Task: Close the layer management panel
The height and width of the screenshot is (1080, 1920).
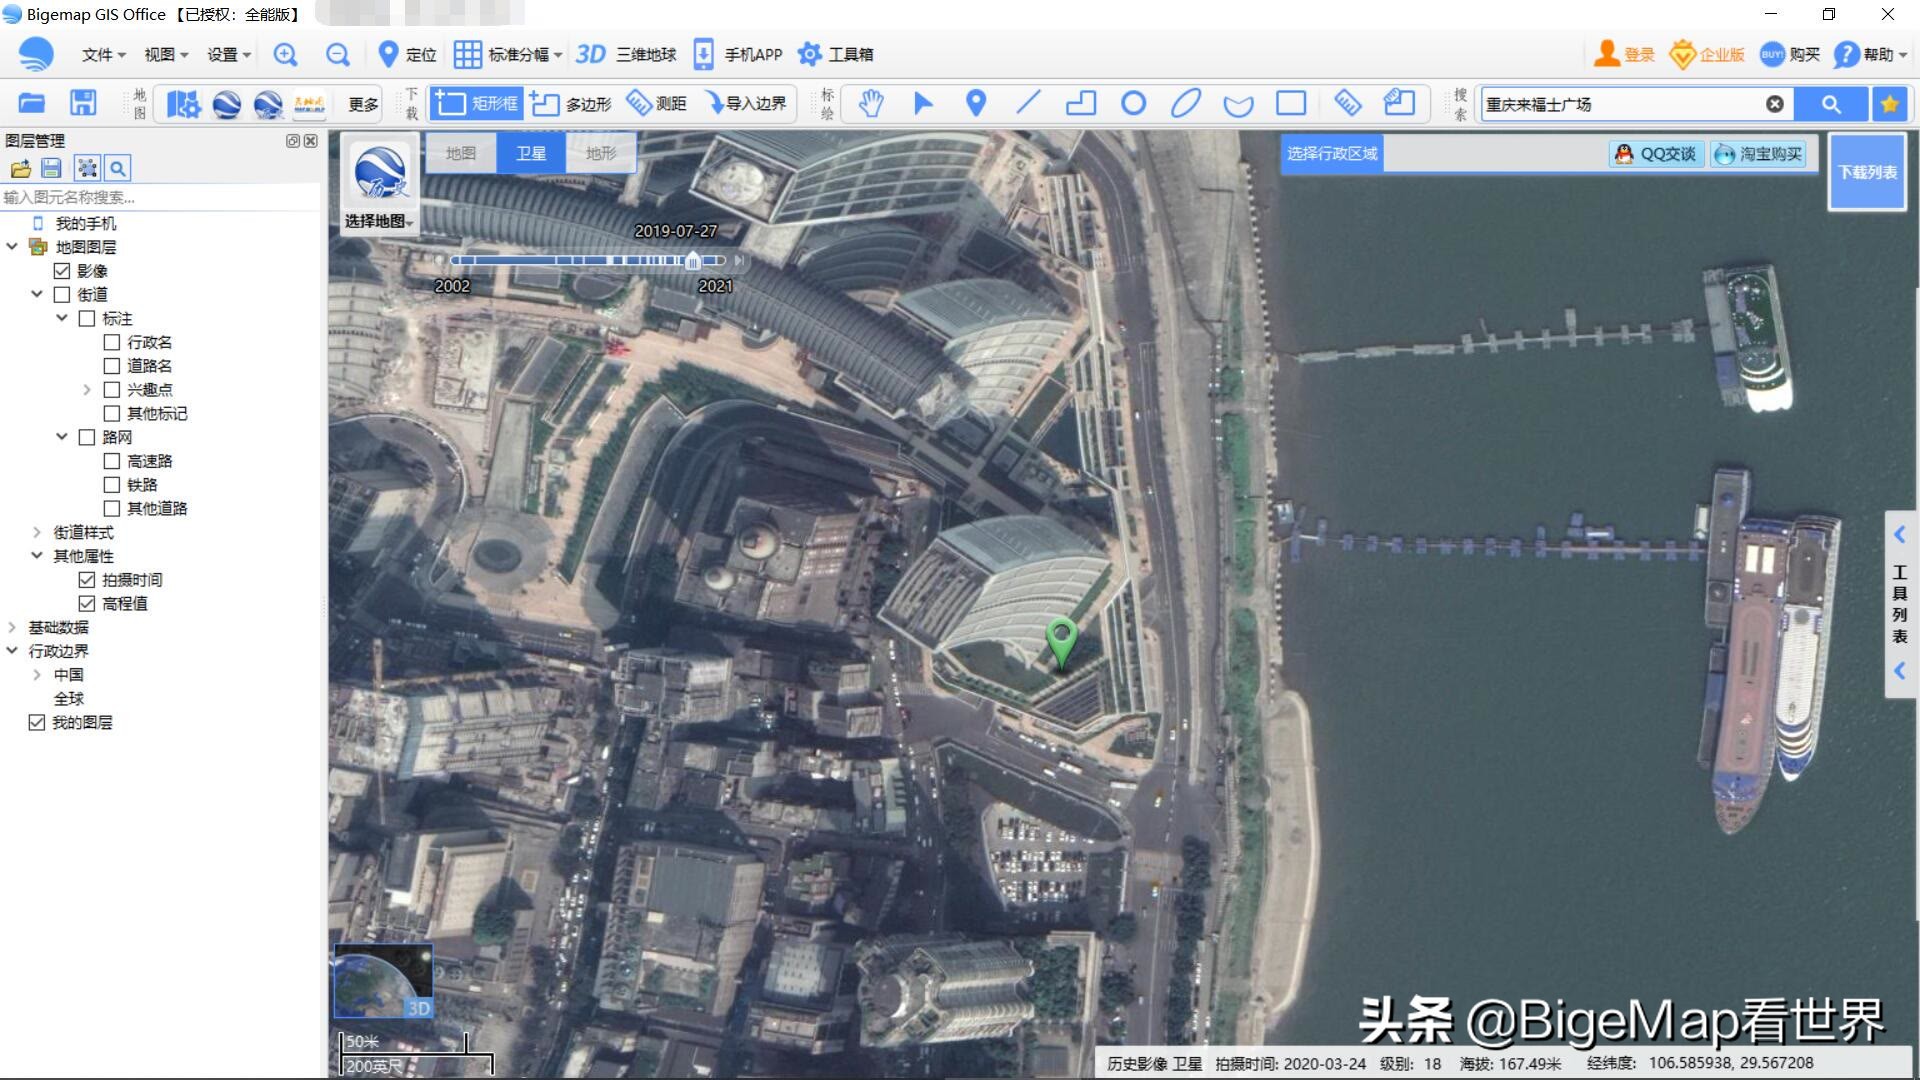Action: pos(311,141)
